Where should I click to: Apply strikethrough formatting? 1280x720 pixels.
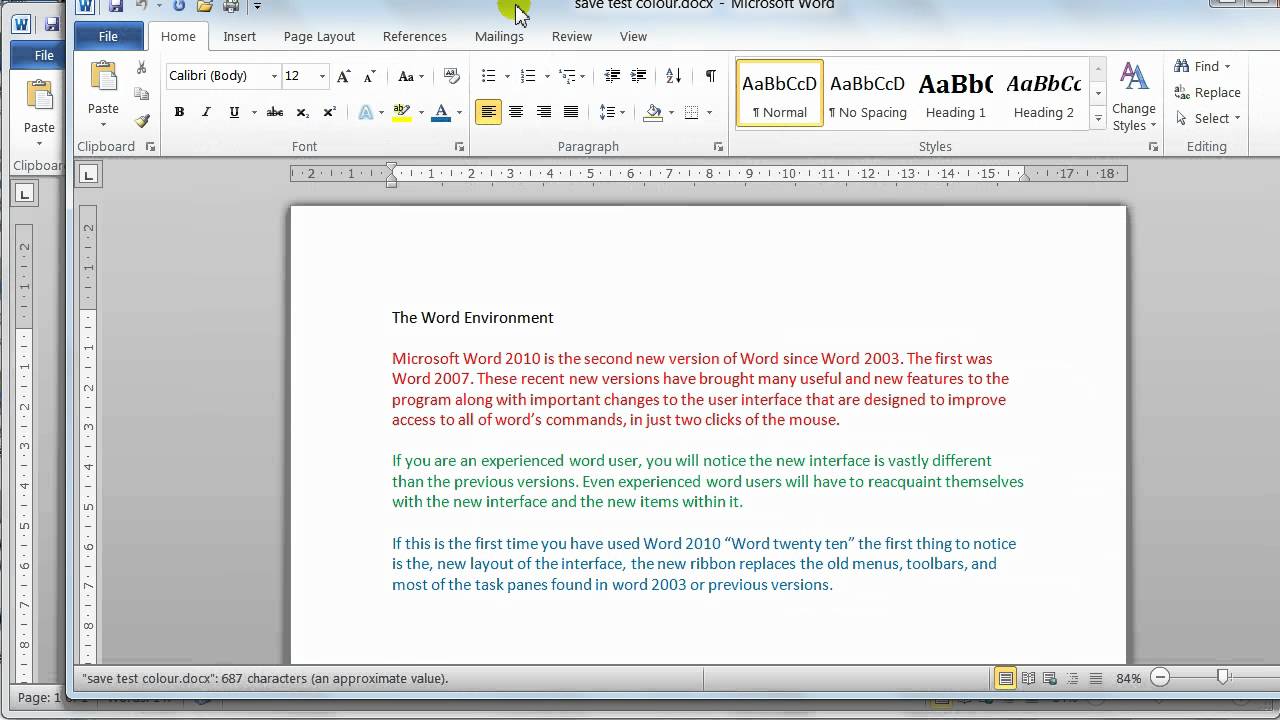coord(275,112)
